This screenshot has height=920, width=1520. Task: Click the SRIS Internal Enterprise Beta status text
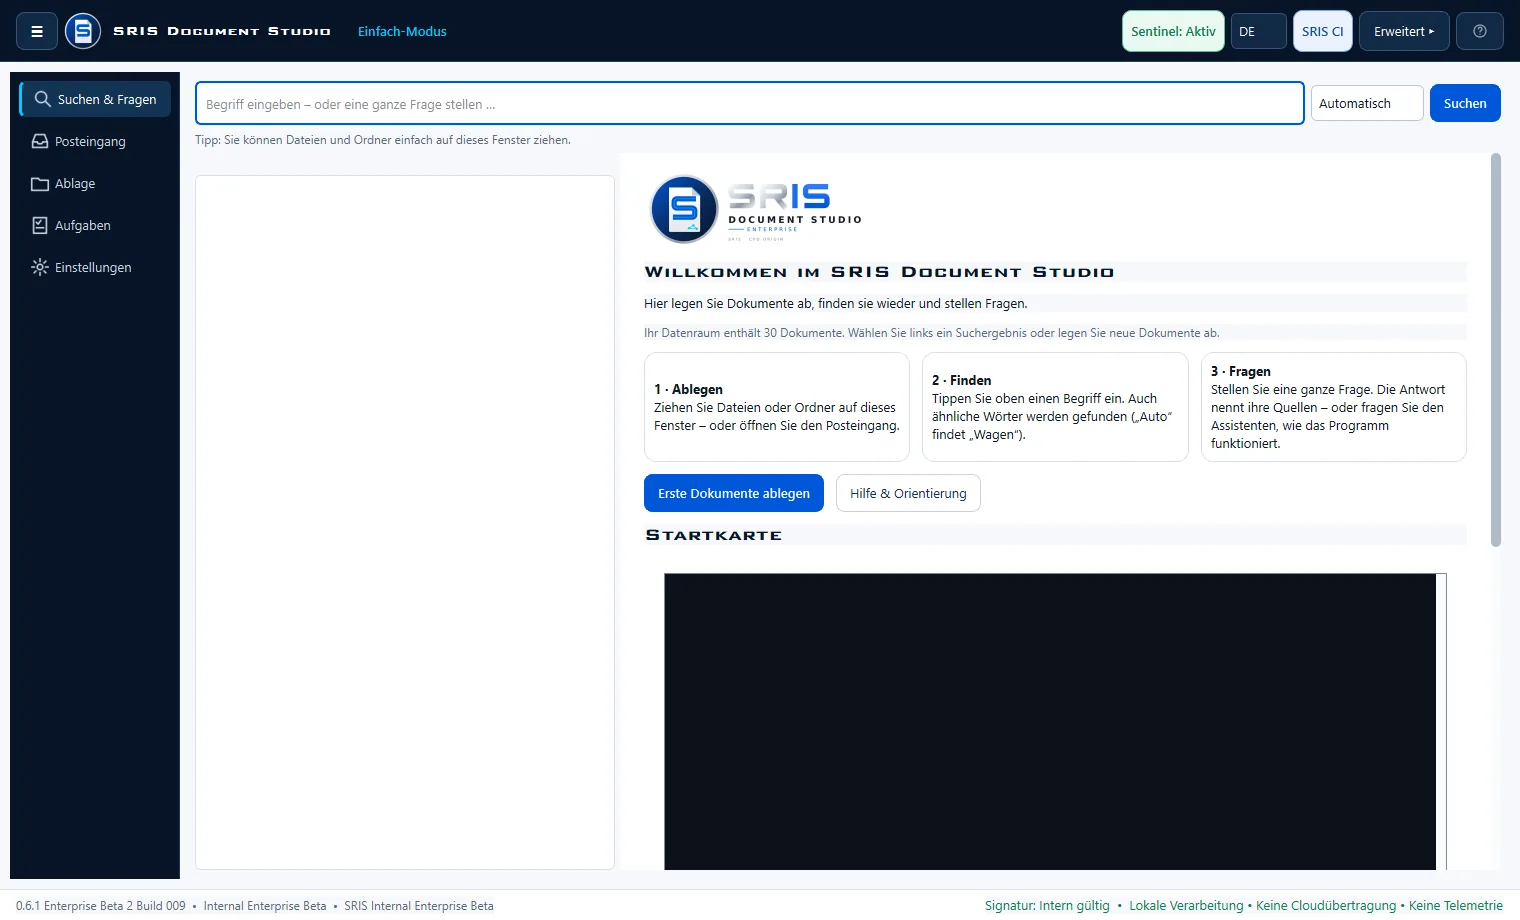[419, 906]
